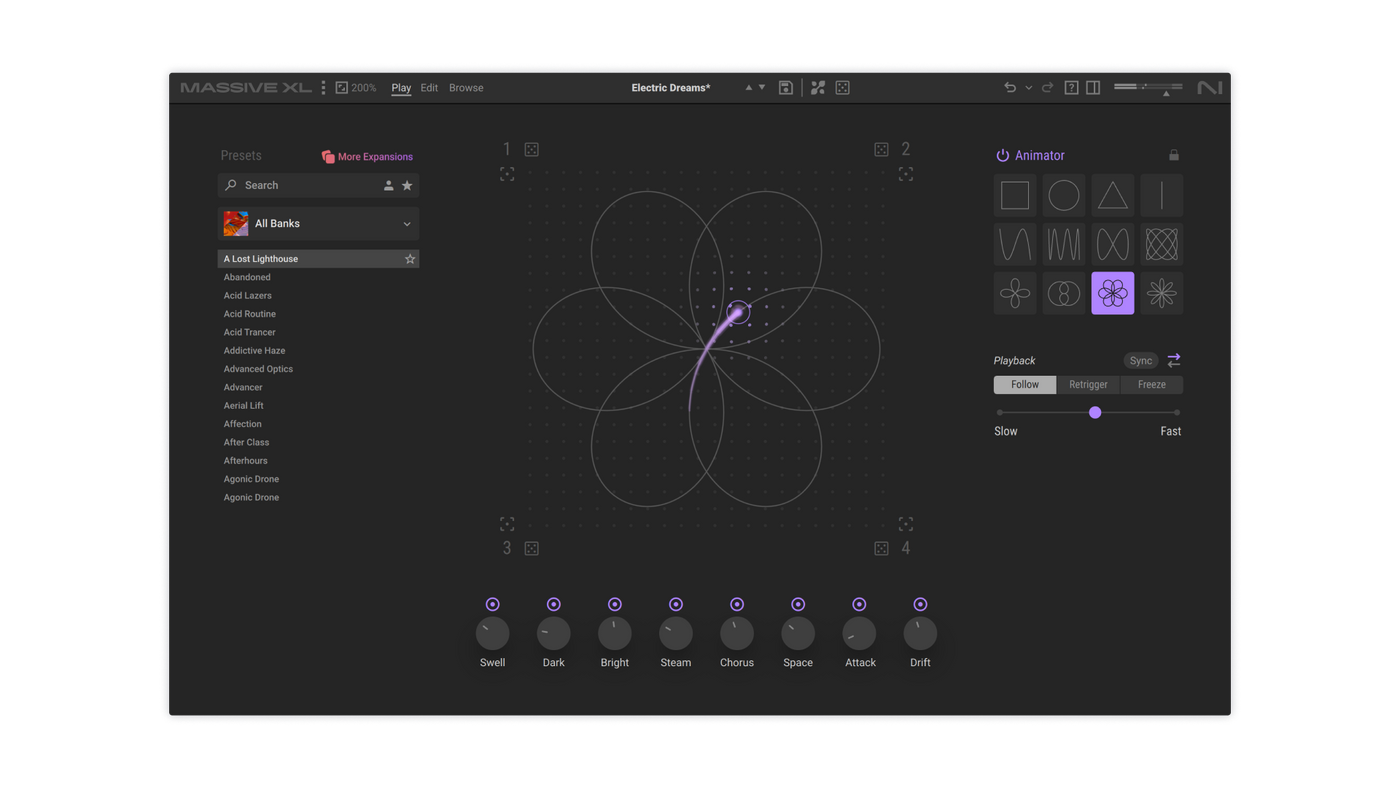Turn off the Animator power button
The height and width of the screenshot is (788, 1400).
(x=1002, y=156)
